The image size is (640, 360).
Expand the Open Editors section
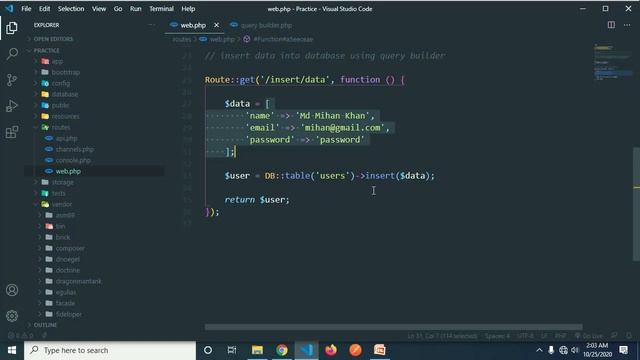(53, 39)
